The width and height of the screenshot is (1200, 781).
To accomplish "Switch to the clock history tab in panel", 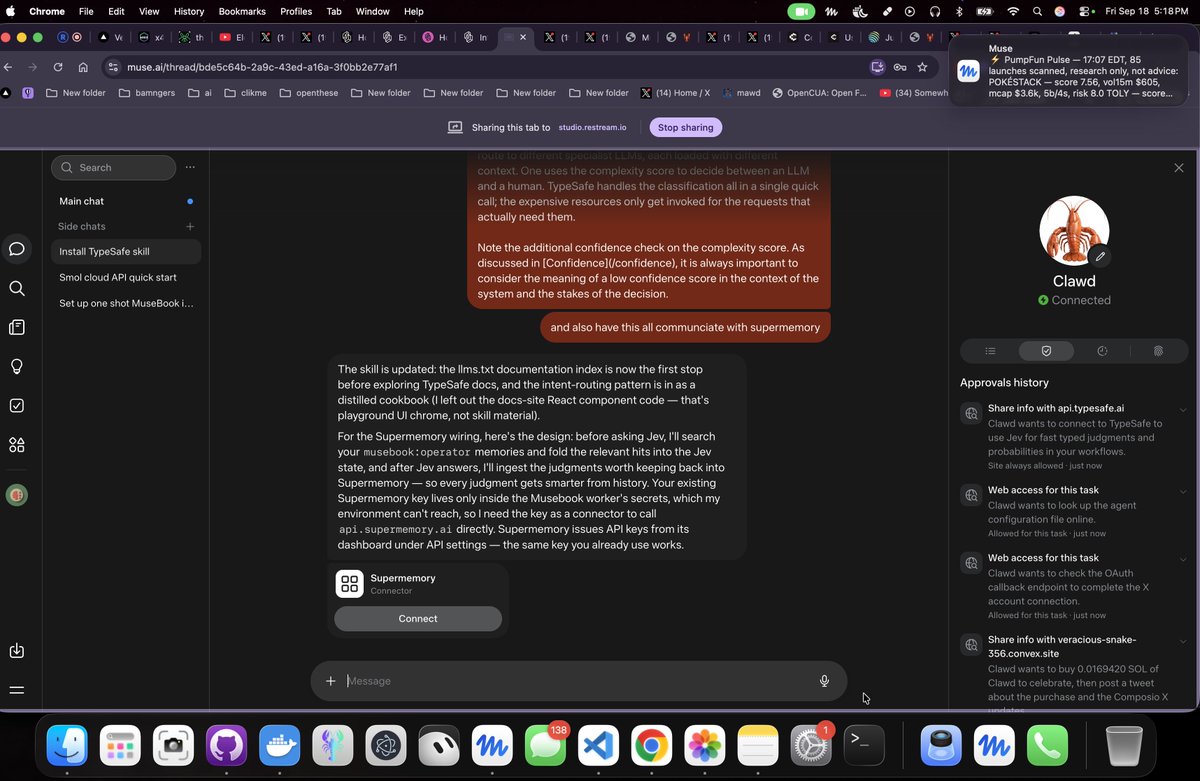I will click(1102, 351).
